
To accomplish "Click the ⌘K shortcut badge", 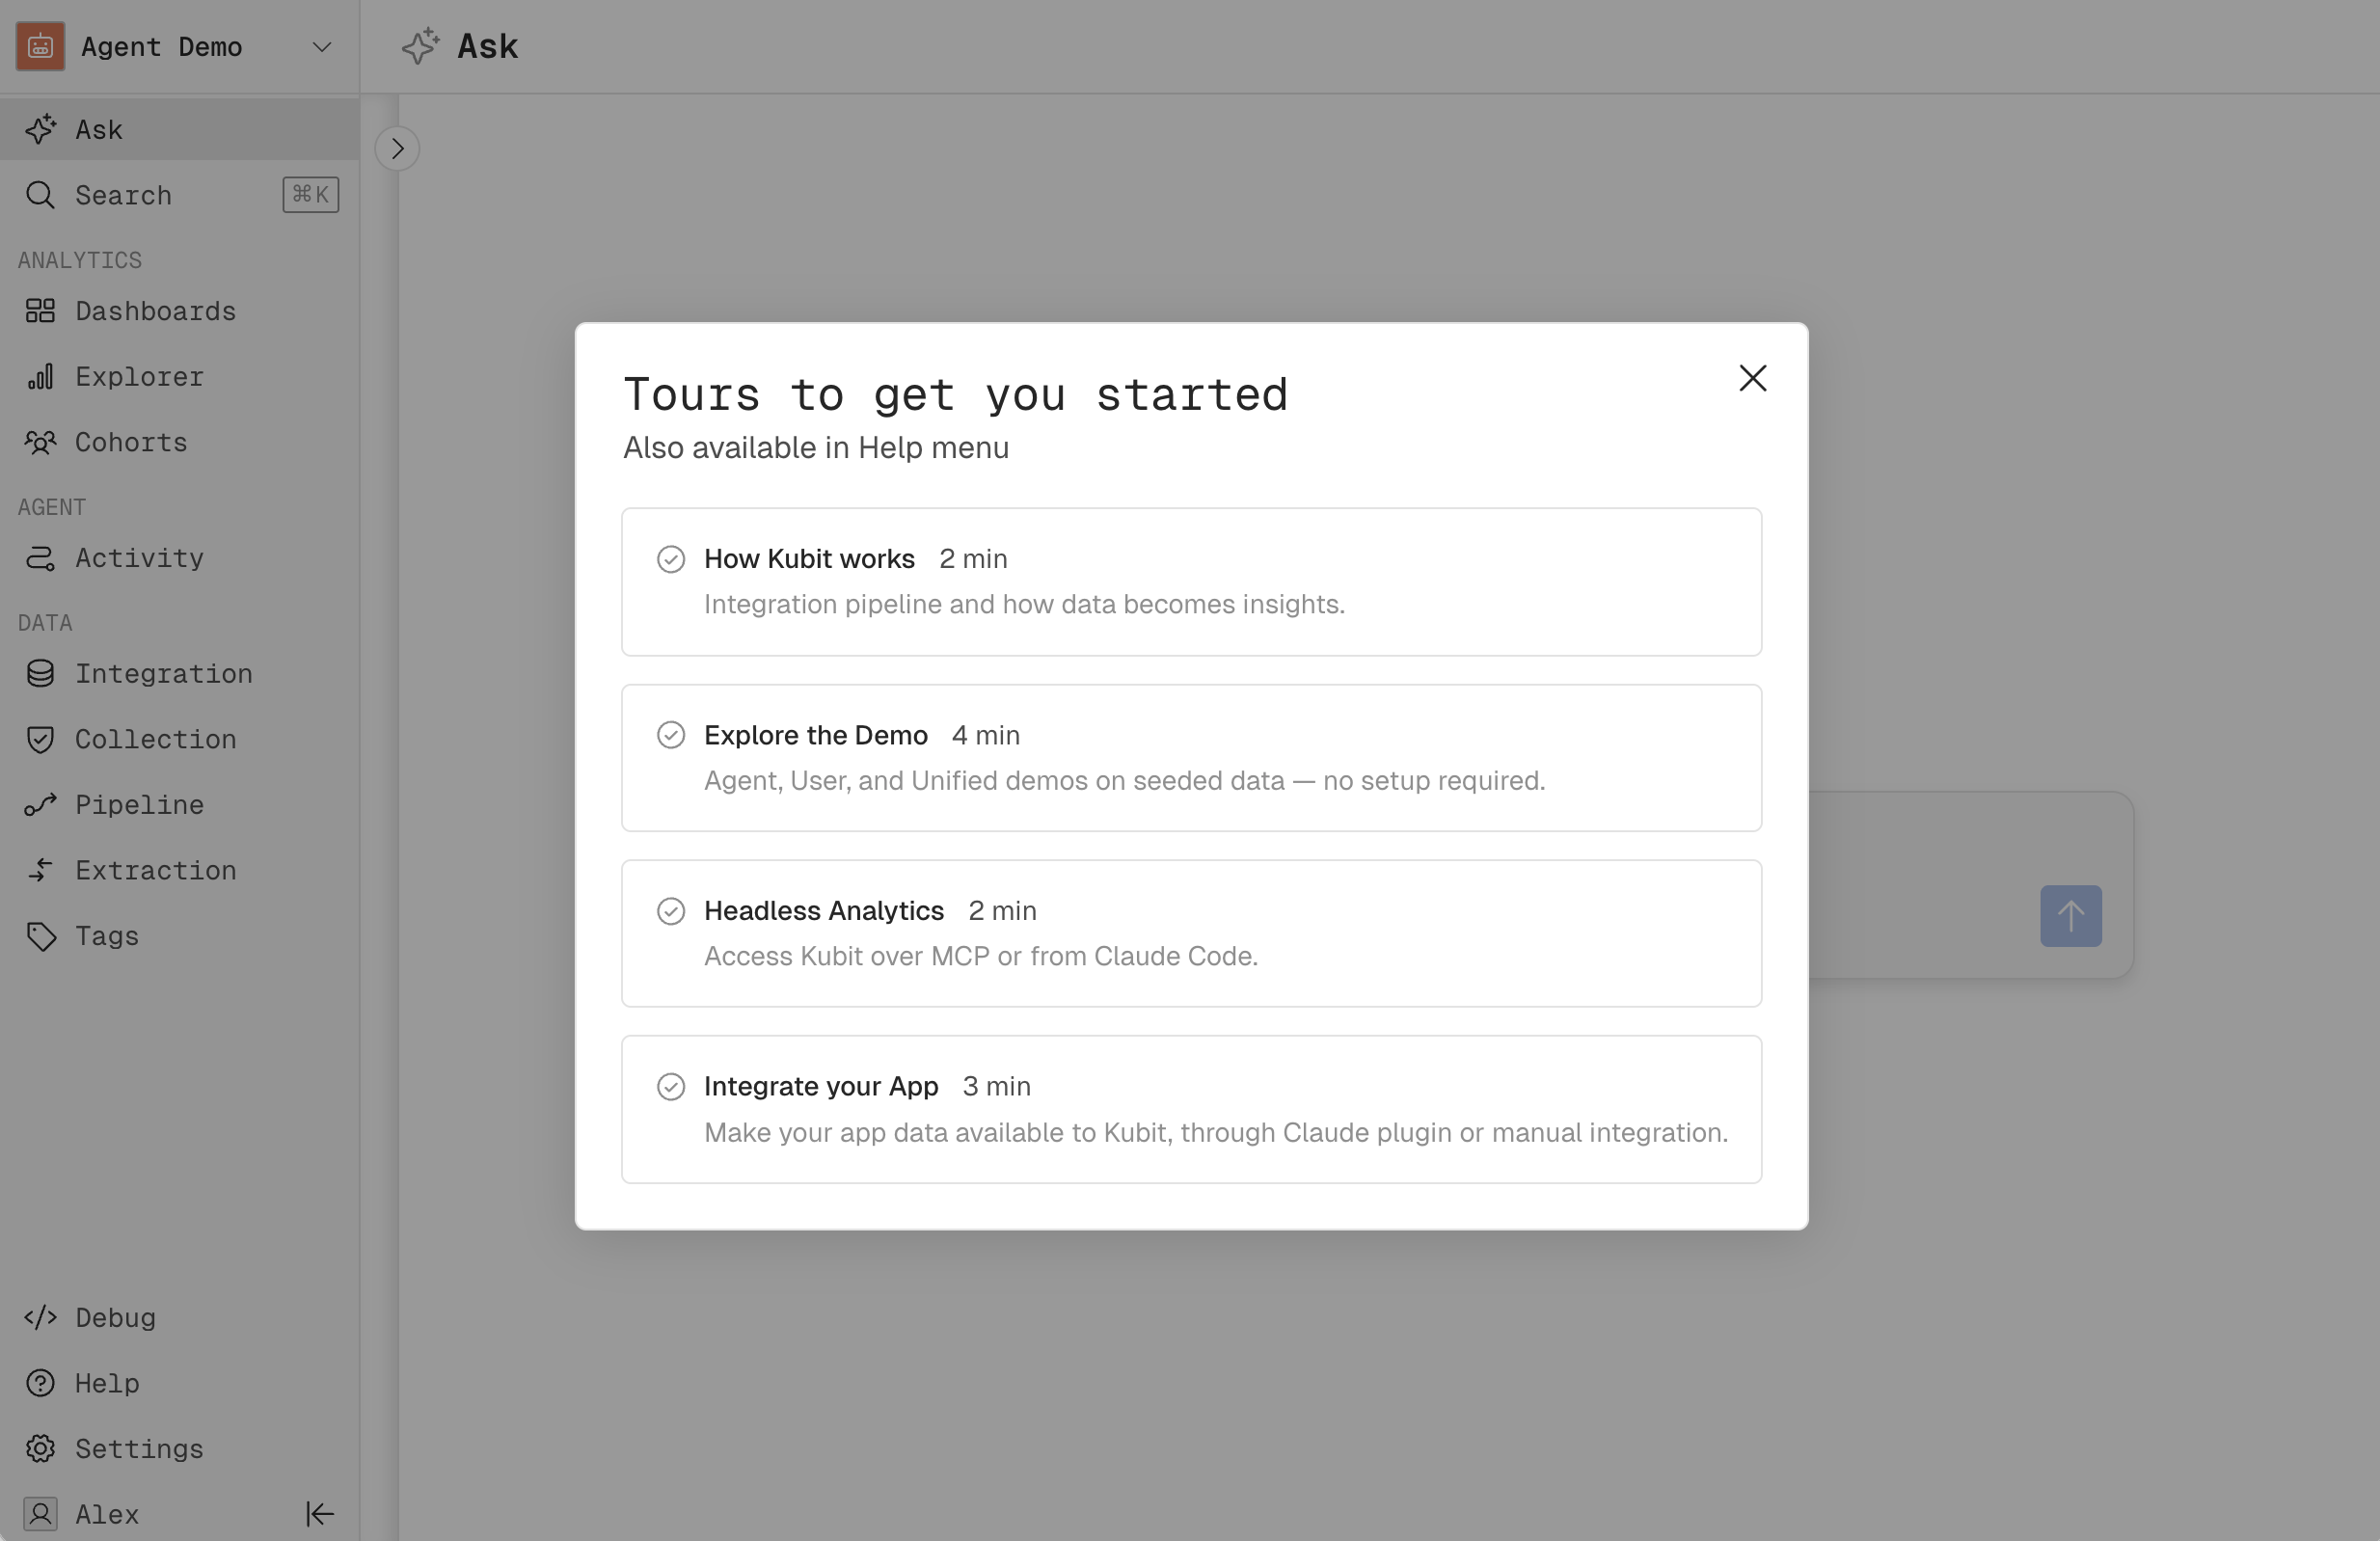I will click(x=311, y=194).
